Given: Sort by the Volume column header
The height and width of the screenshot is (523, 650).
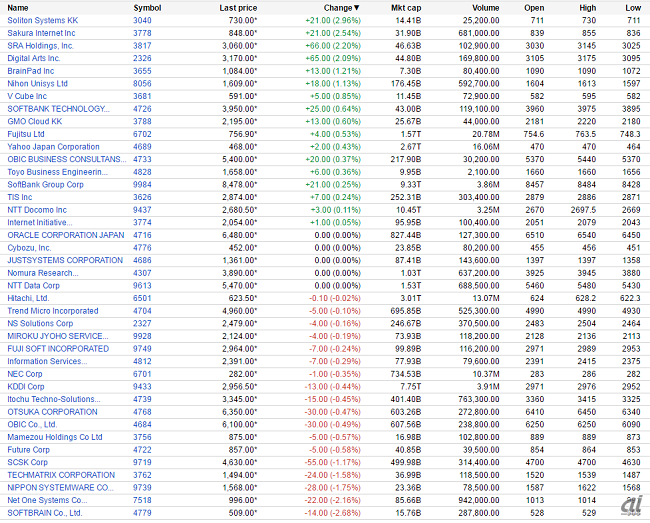Looking at the screenshot, I should (x=485, y=8).
